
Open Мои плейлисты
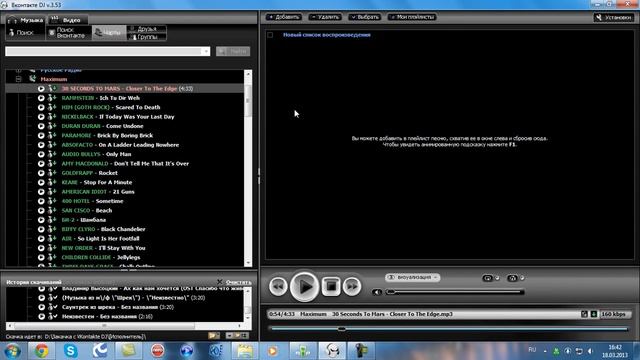pyautogui.click(x=412, y=17)
